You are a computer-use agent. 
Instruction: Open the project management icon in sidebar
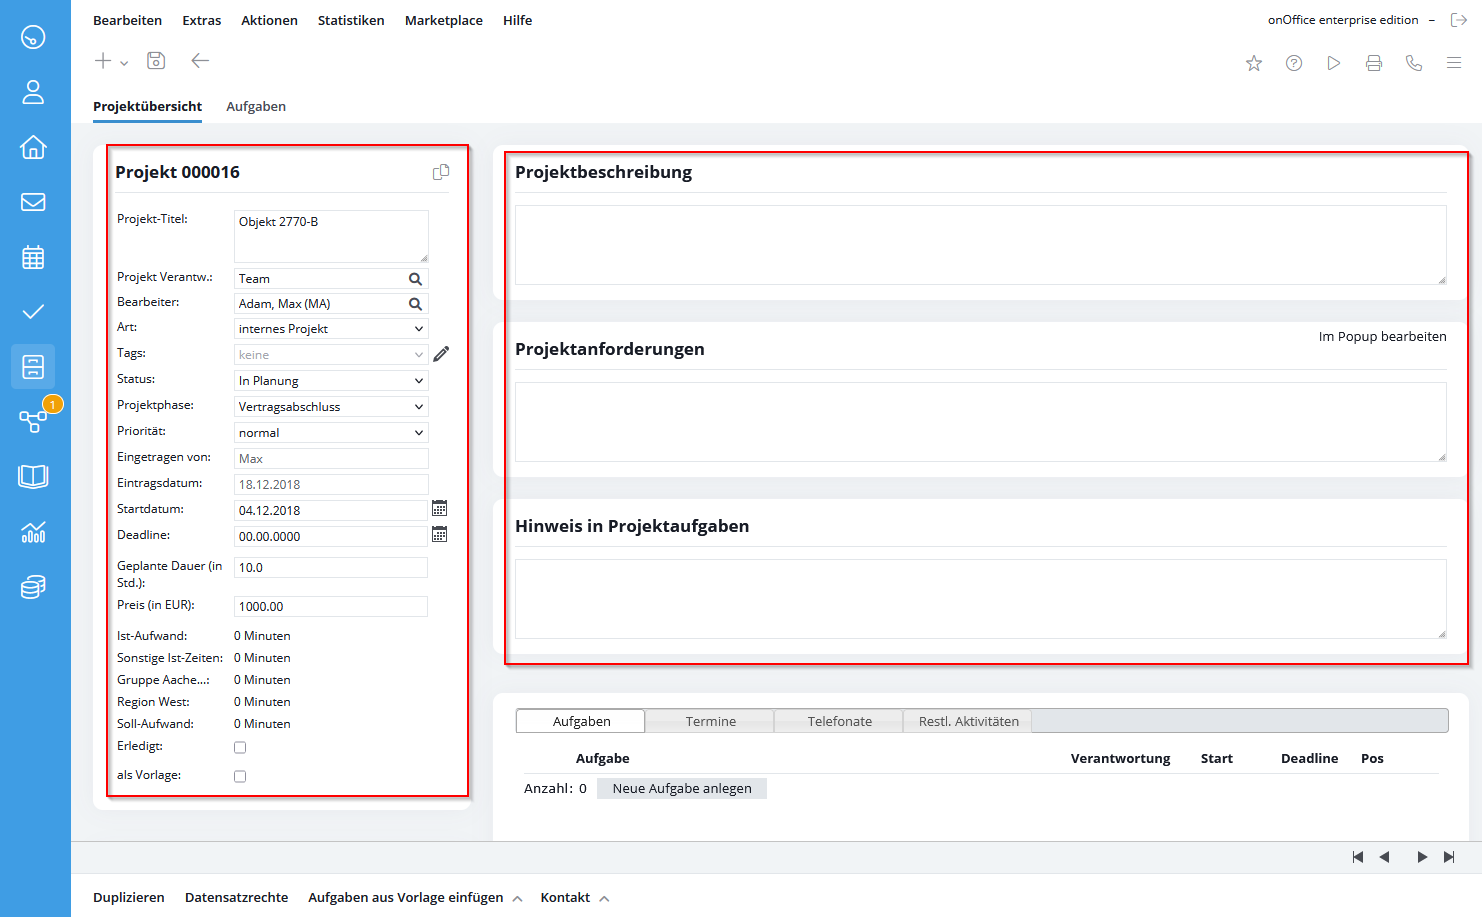click(x=33, y=367)
